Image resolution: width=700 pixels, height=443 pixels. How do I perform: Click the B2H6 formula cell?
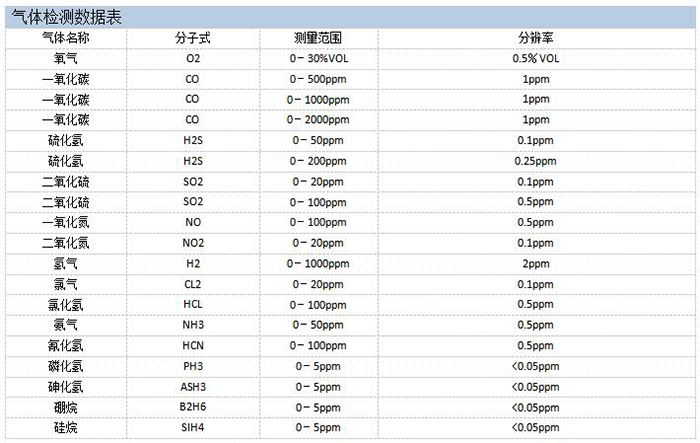pos(193,407)
